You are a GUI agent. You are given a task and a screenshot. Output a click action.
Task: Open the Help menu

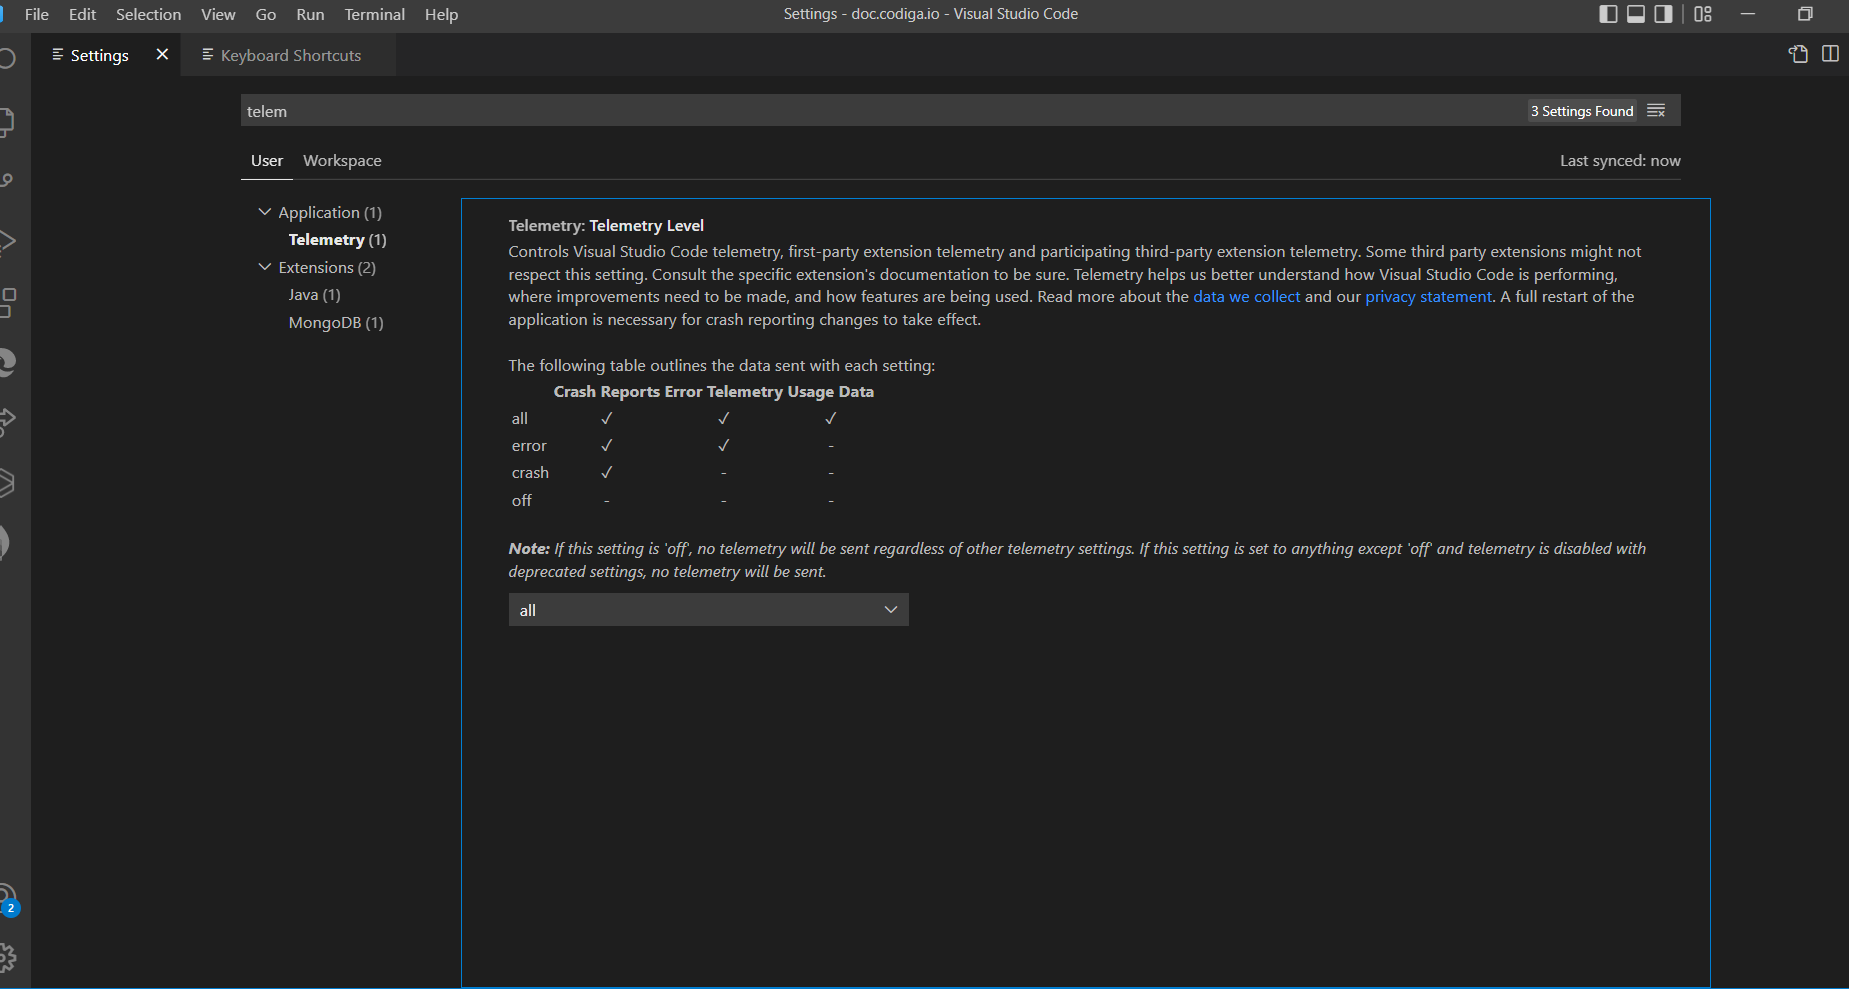441,14
